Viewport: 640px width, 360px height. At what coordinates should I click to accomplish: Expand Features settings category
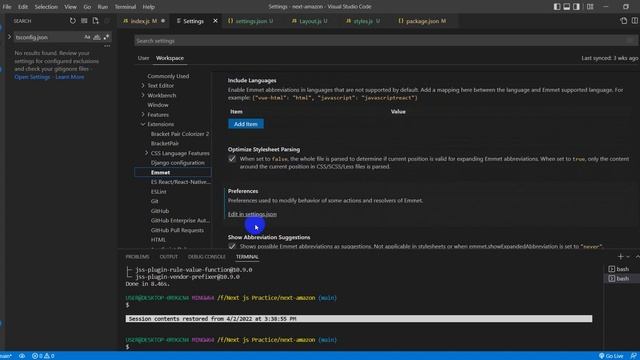[143, 115]
